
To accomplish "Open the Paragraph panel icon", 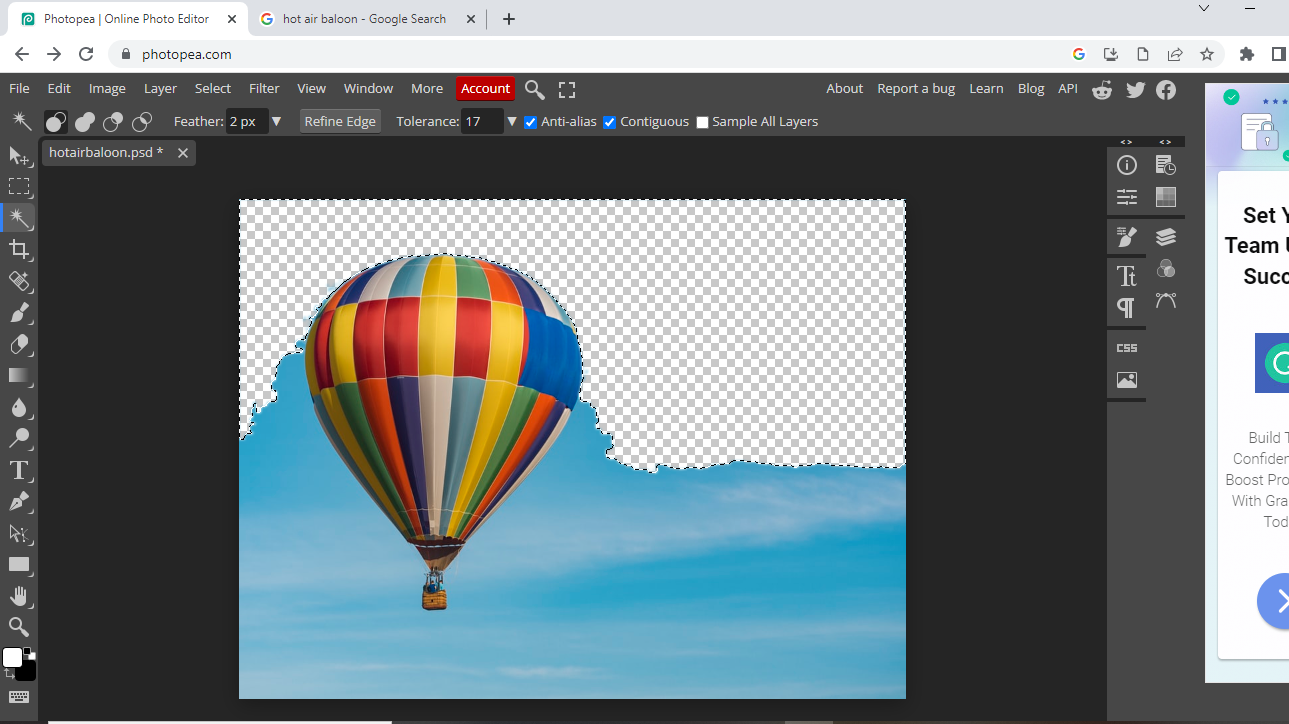I will tap(1127, 308).
